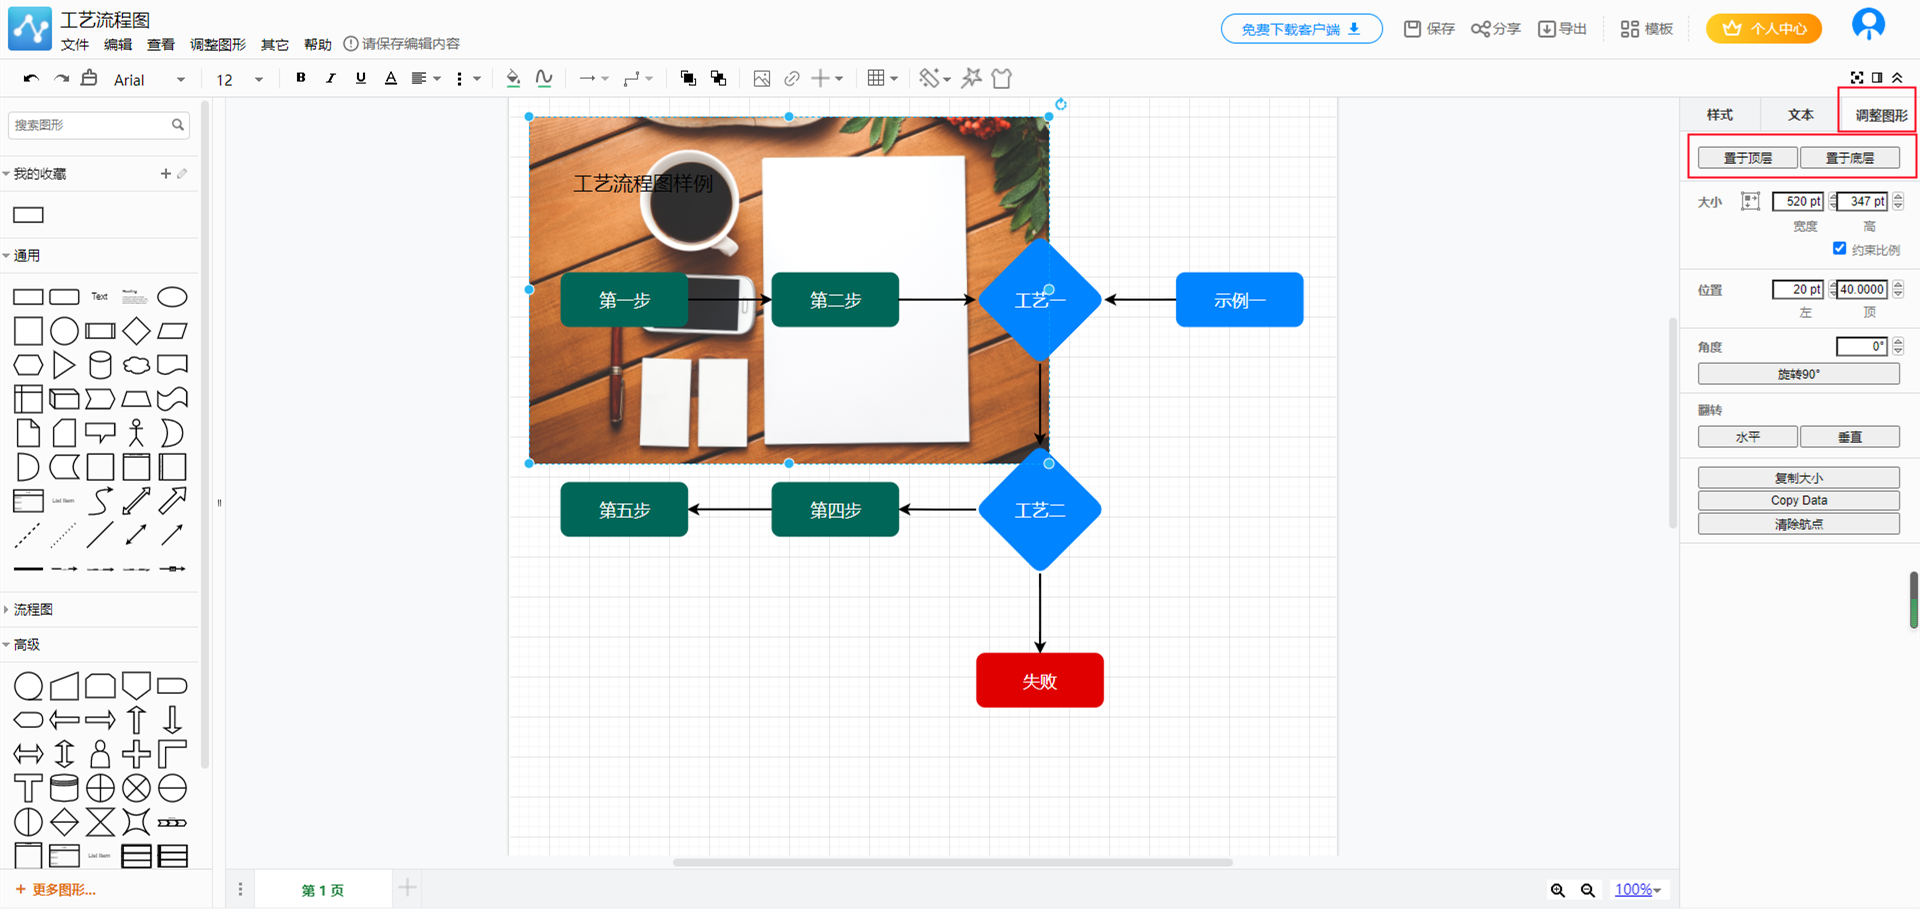Switch to the 样式 tab
Viewport: 1920px width, 913px height.
(x=1719, y=115)
